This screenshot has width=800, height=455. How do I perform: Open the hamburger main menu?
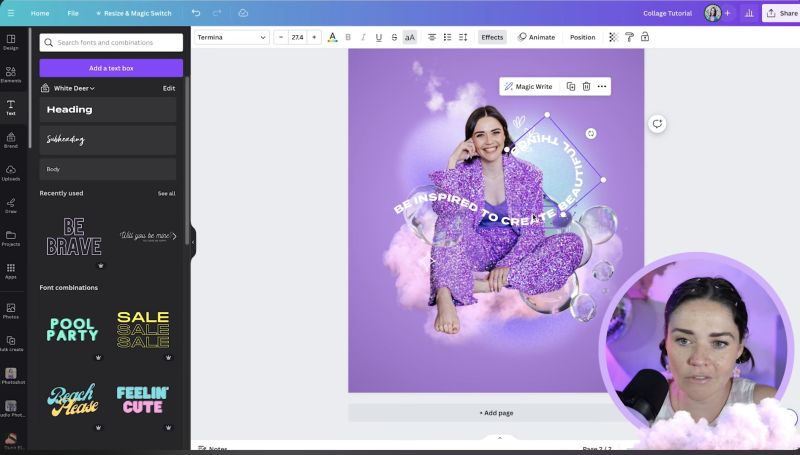(x=11, y=13)
